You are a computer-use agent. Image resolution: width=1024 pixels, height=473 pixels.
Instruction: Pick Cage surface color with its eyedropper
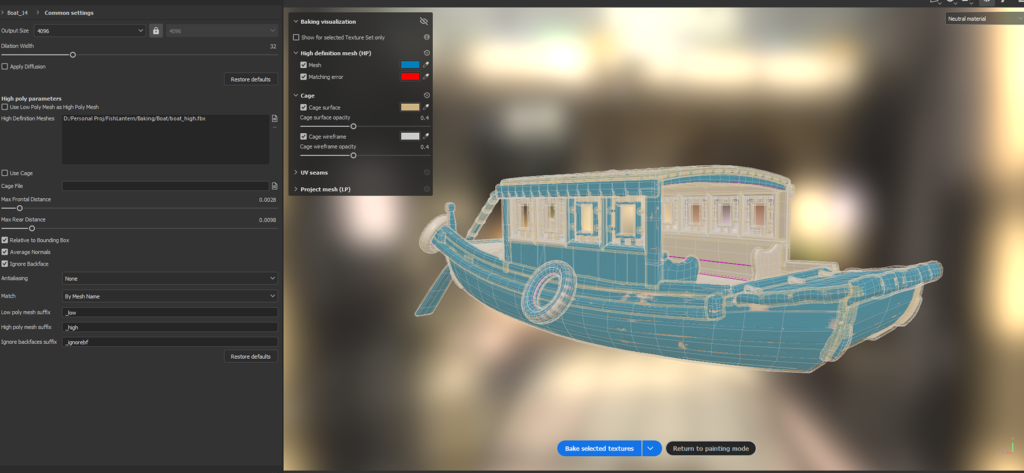click(x=426, y=107)
